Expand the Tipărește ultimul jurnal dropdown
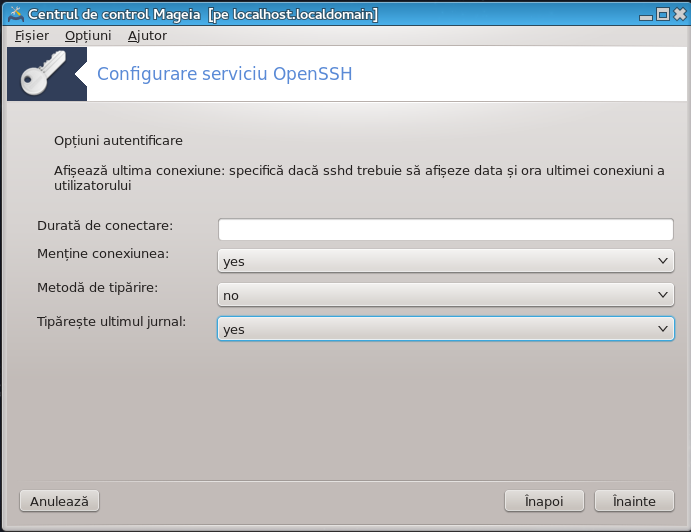 pyautogui.click(x=446, y=329)
